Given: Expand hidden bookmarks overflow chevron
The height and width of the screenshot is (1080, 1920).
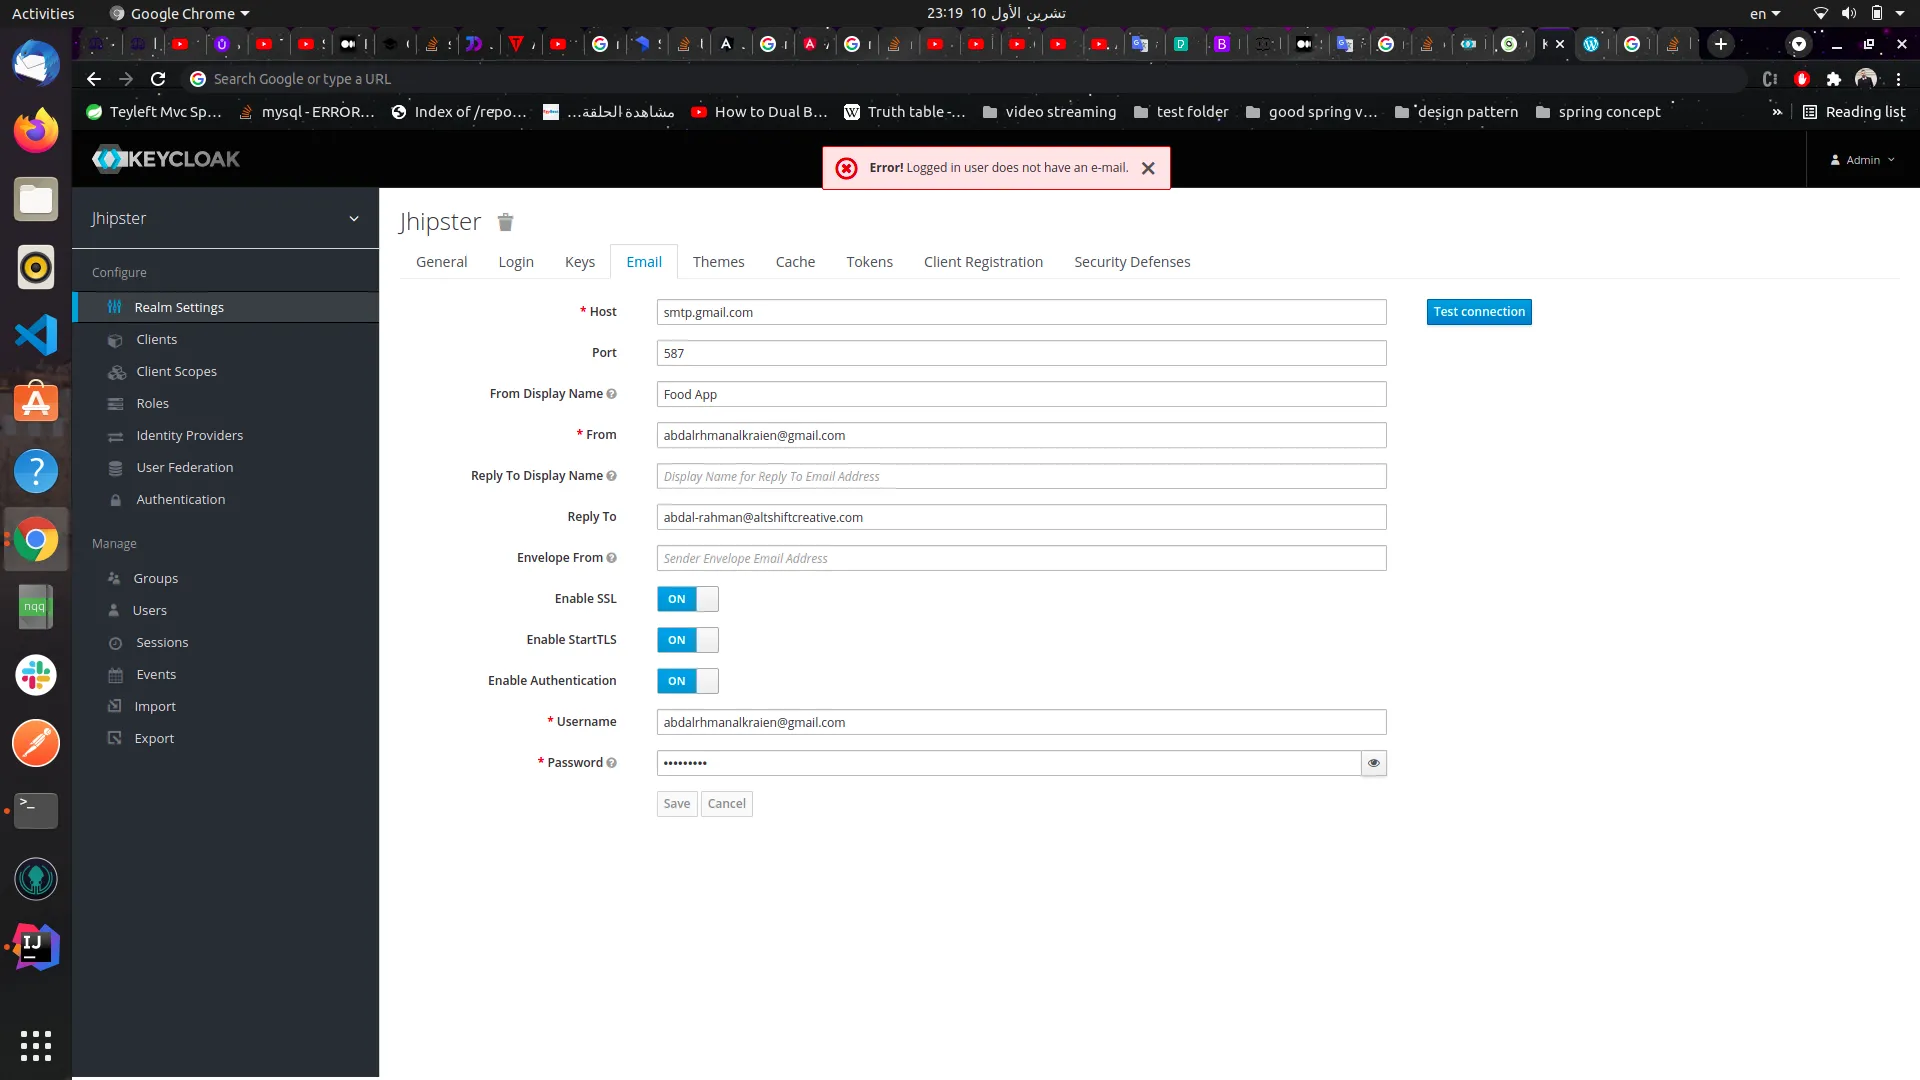Looking at the screenshot, I should (1776, 112).
